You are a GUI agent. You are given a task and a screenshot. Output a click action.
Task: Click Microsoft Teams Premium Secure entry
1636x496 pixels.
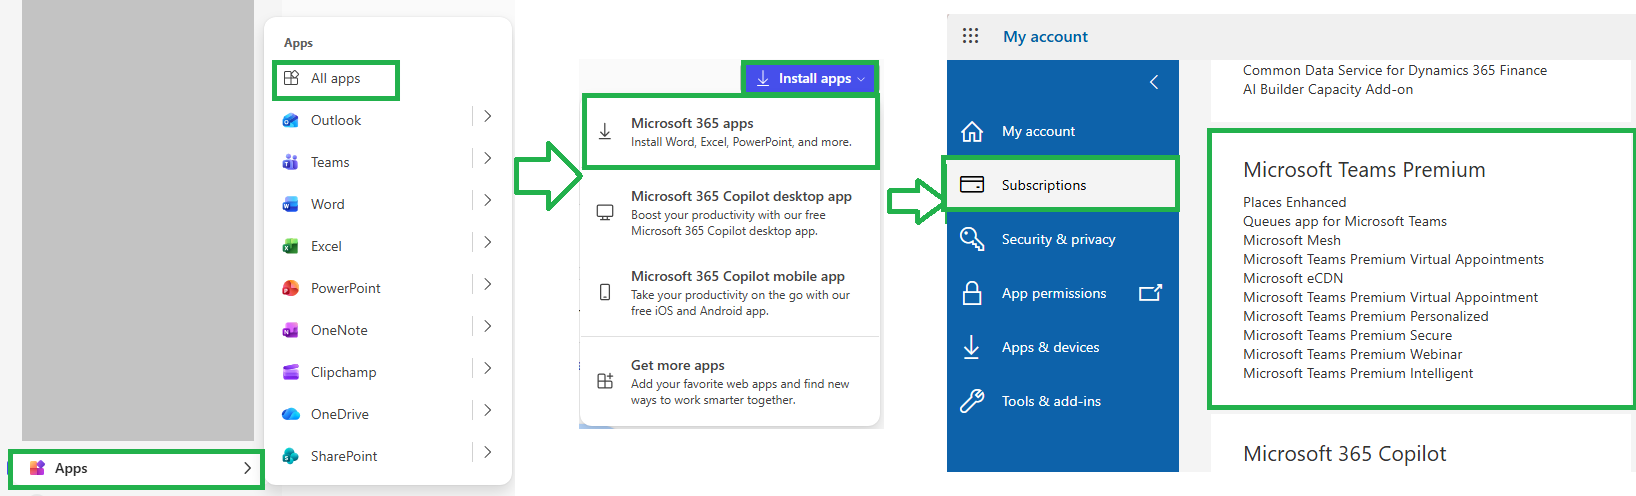1347,335
